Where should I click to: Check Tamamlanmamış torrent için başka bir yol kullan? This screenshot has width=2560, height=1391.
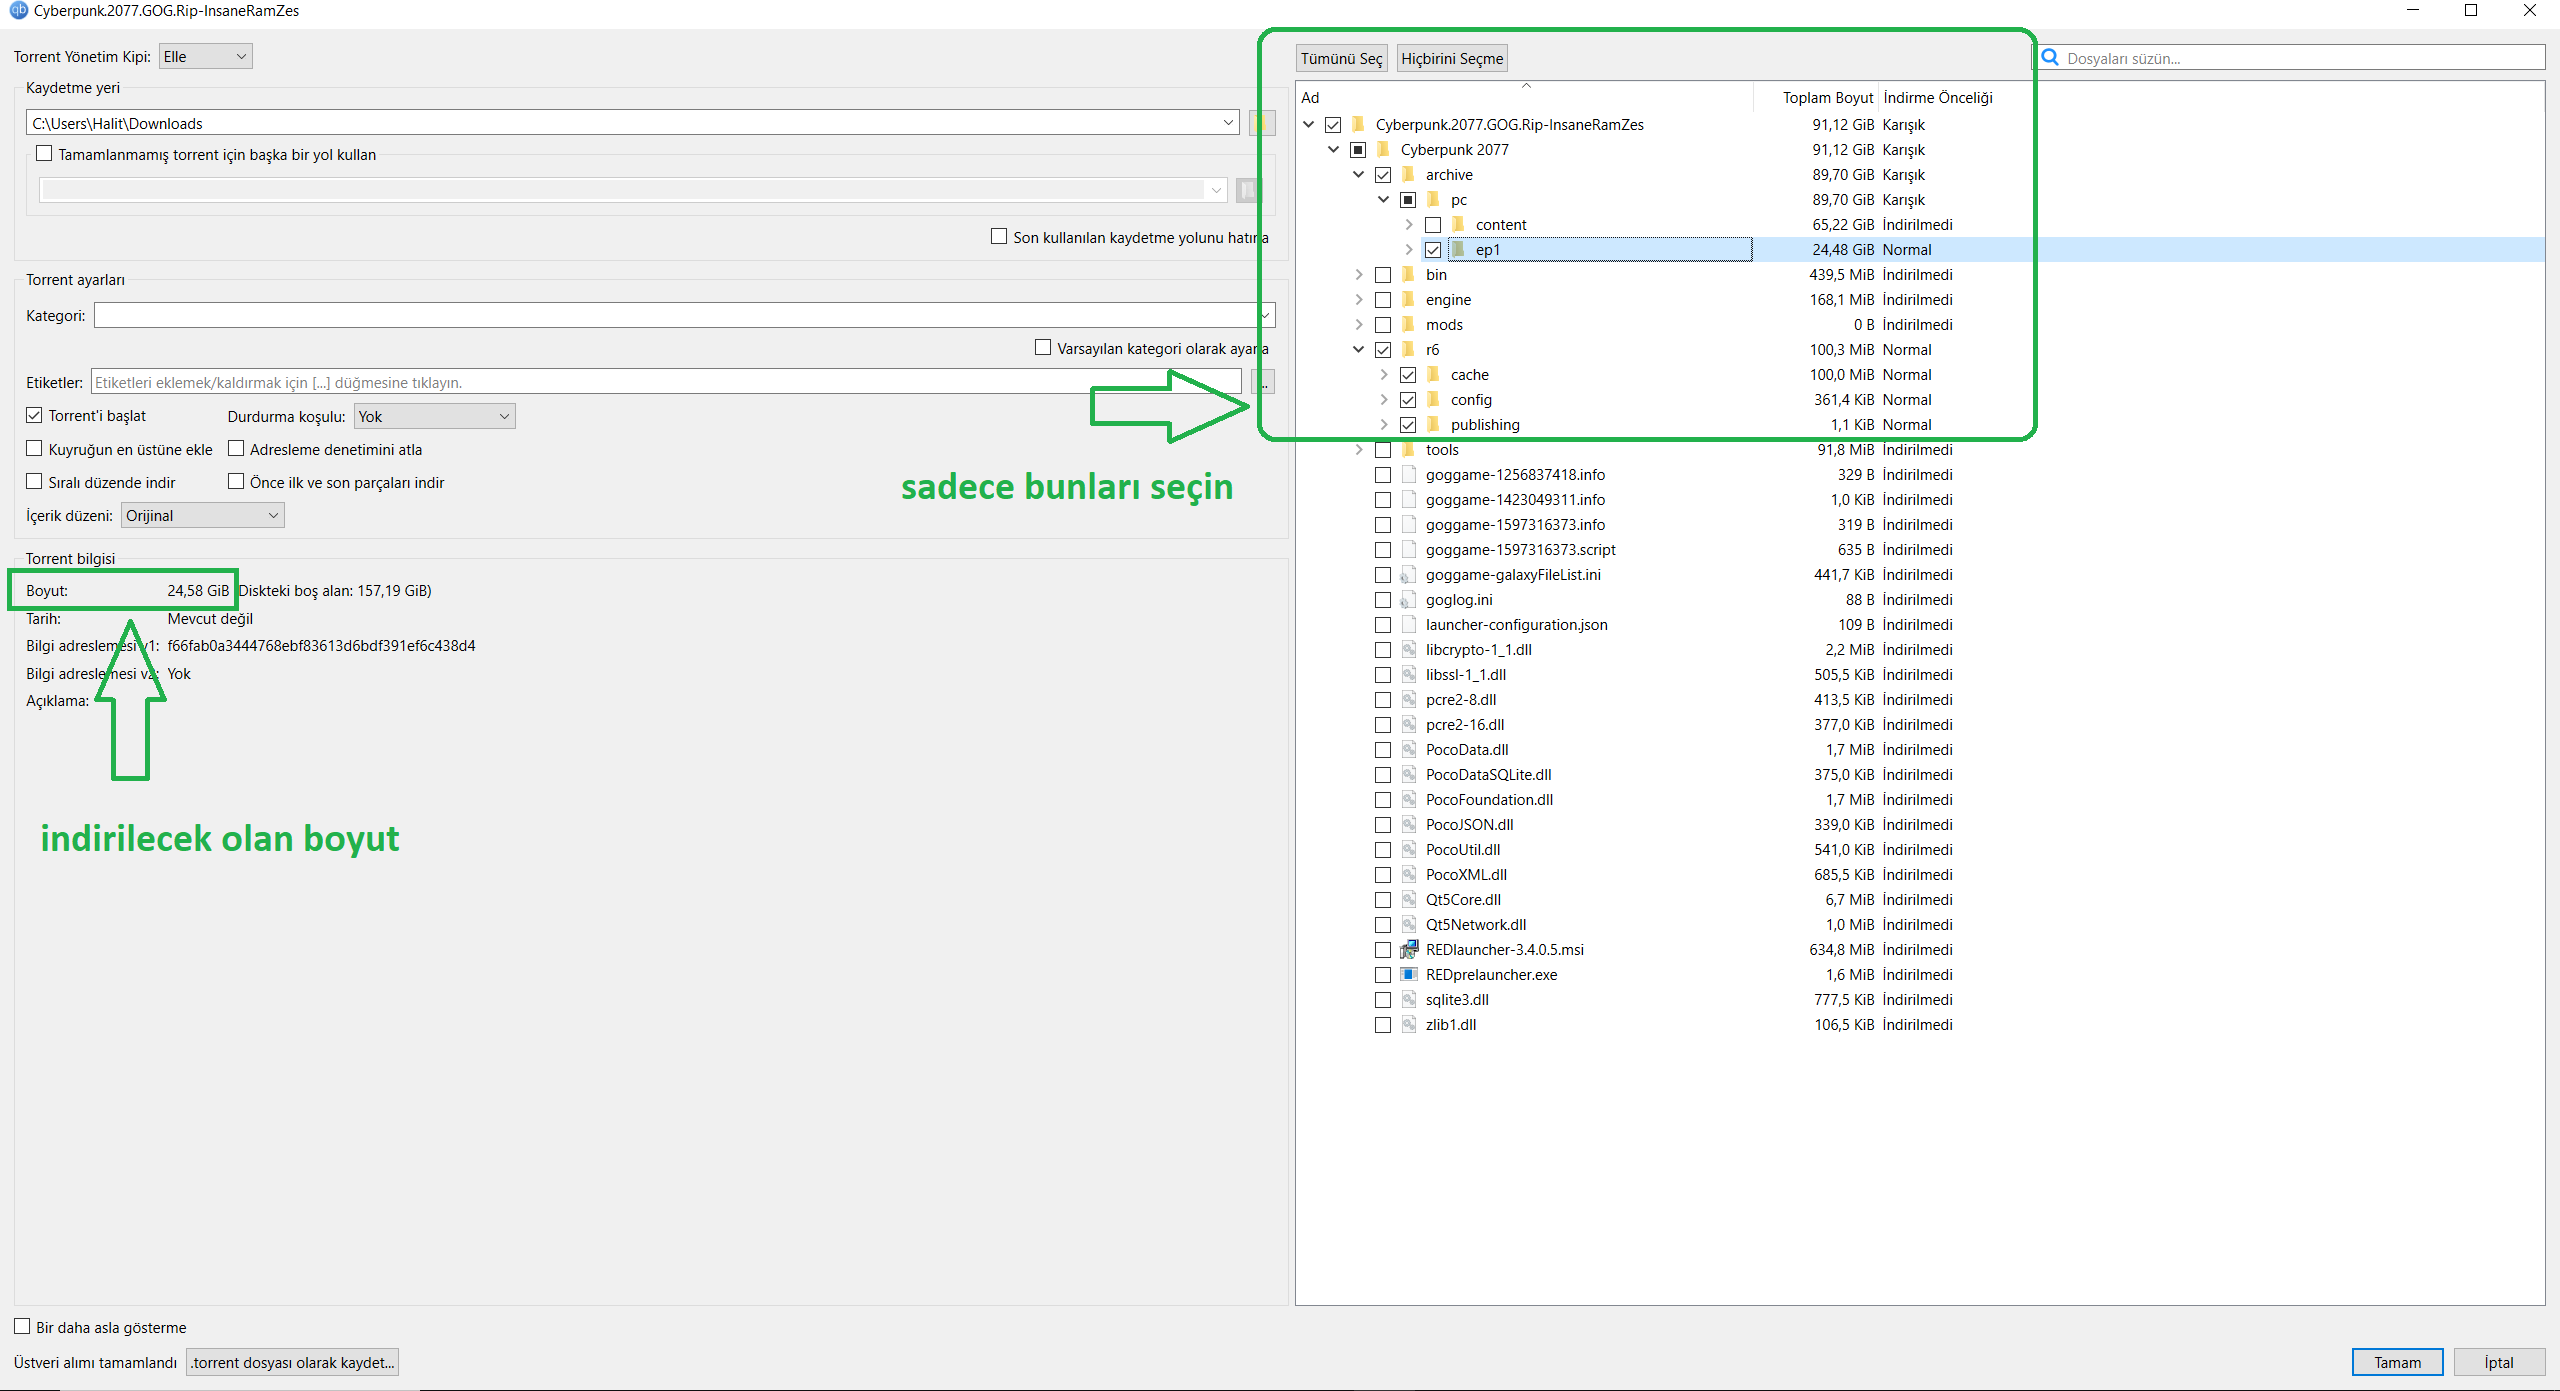[44, 154]
